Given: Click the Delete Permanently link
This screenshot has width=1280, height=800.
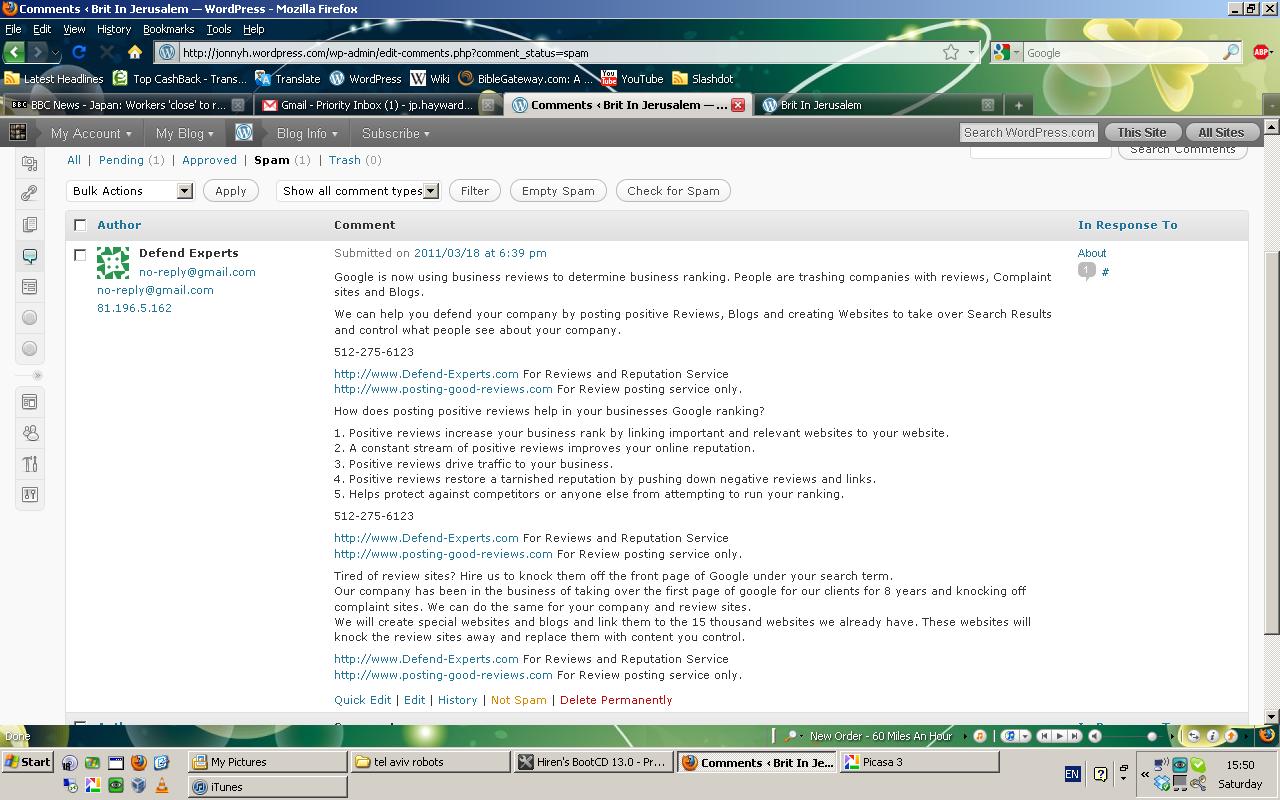Looking at the screenshot, I should (616, 700).
